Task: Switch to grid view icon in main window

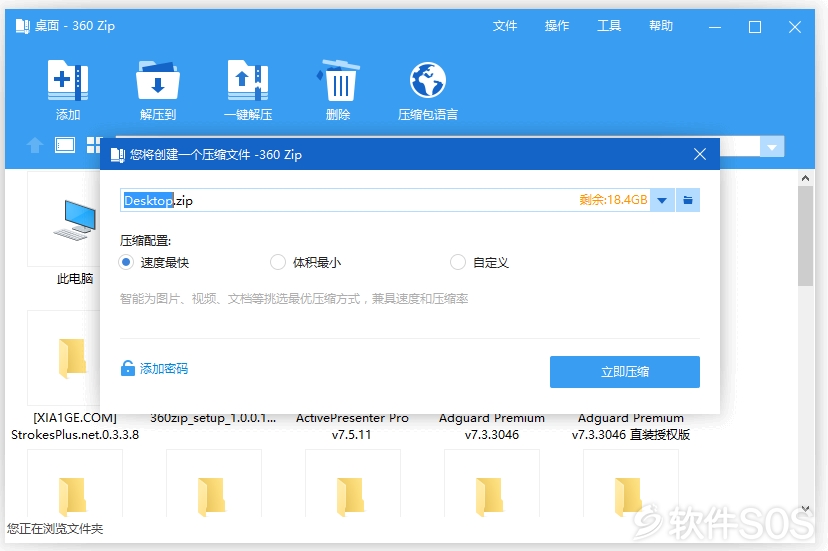Action: (93, 145)
